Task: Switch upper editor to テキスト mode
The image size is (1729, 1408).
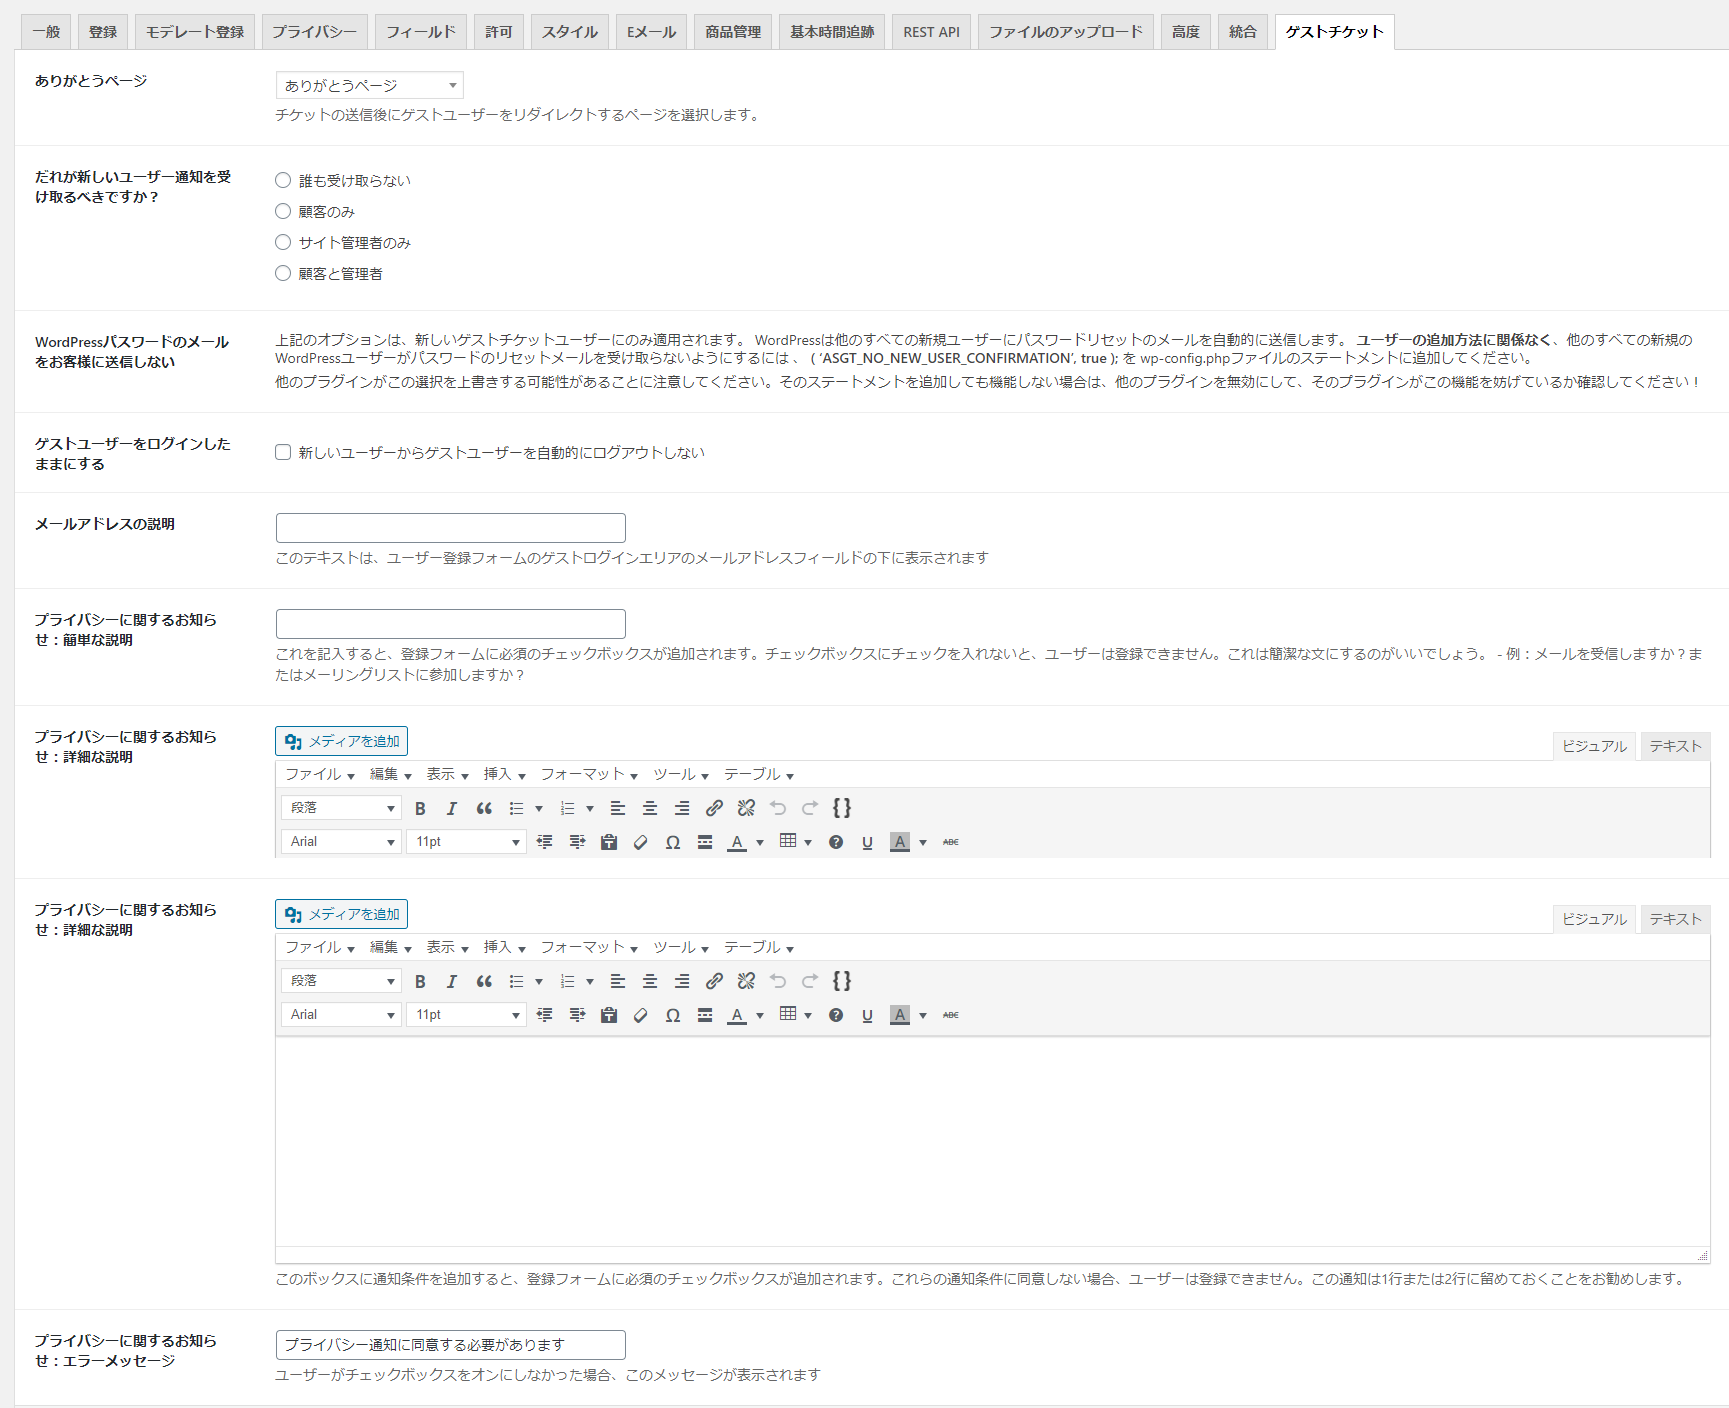Action: [1675, 746]
